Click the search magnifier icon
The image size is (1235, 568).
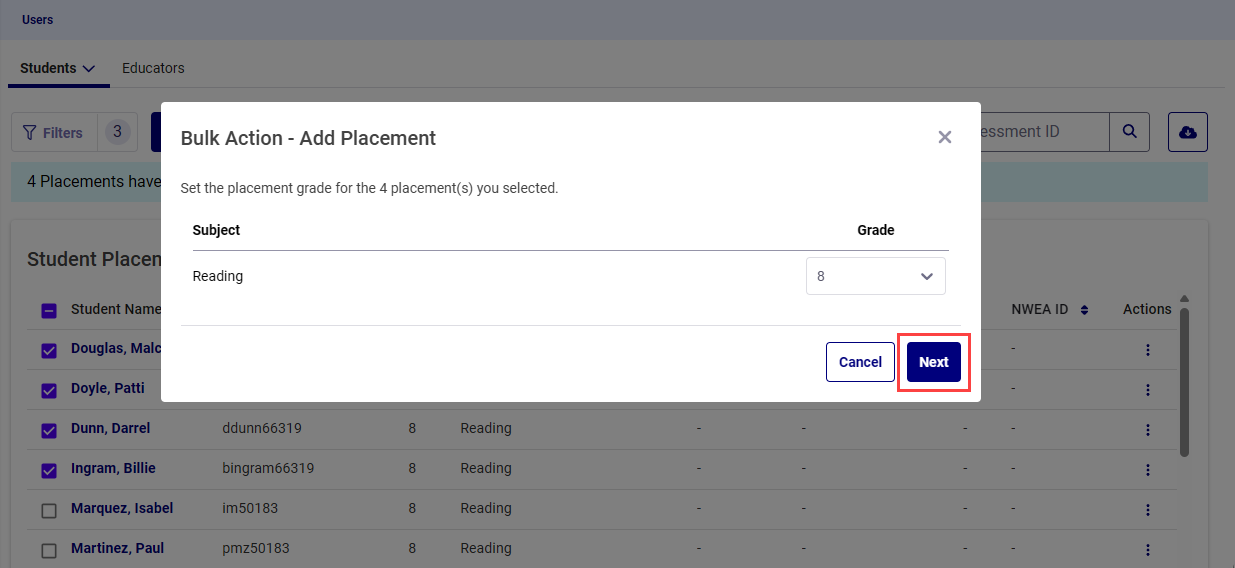[1129, 132]
